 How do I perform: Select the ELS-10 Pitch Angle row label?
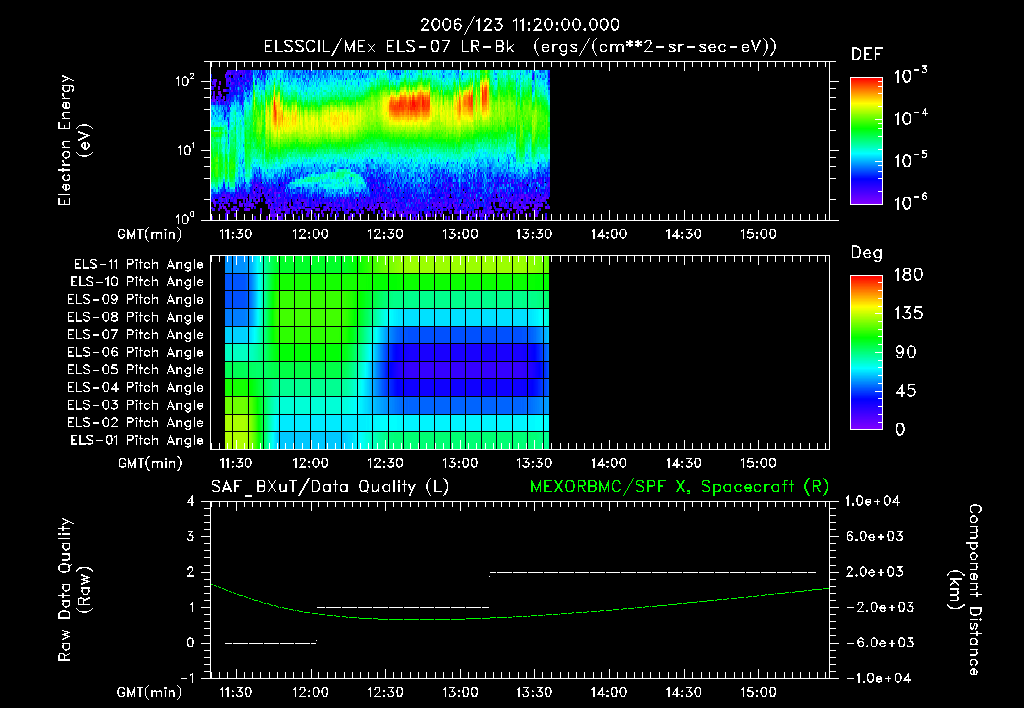(x=137, y=282)
